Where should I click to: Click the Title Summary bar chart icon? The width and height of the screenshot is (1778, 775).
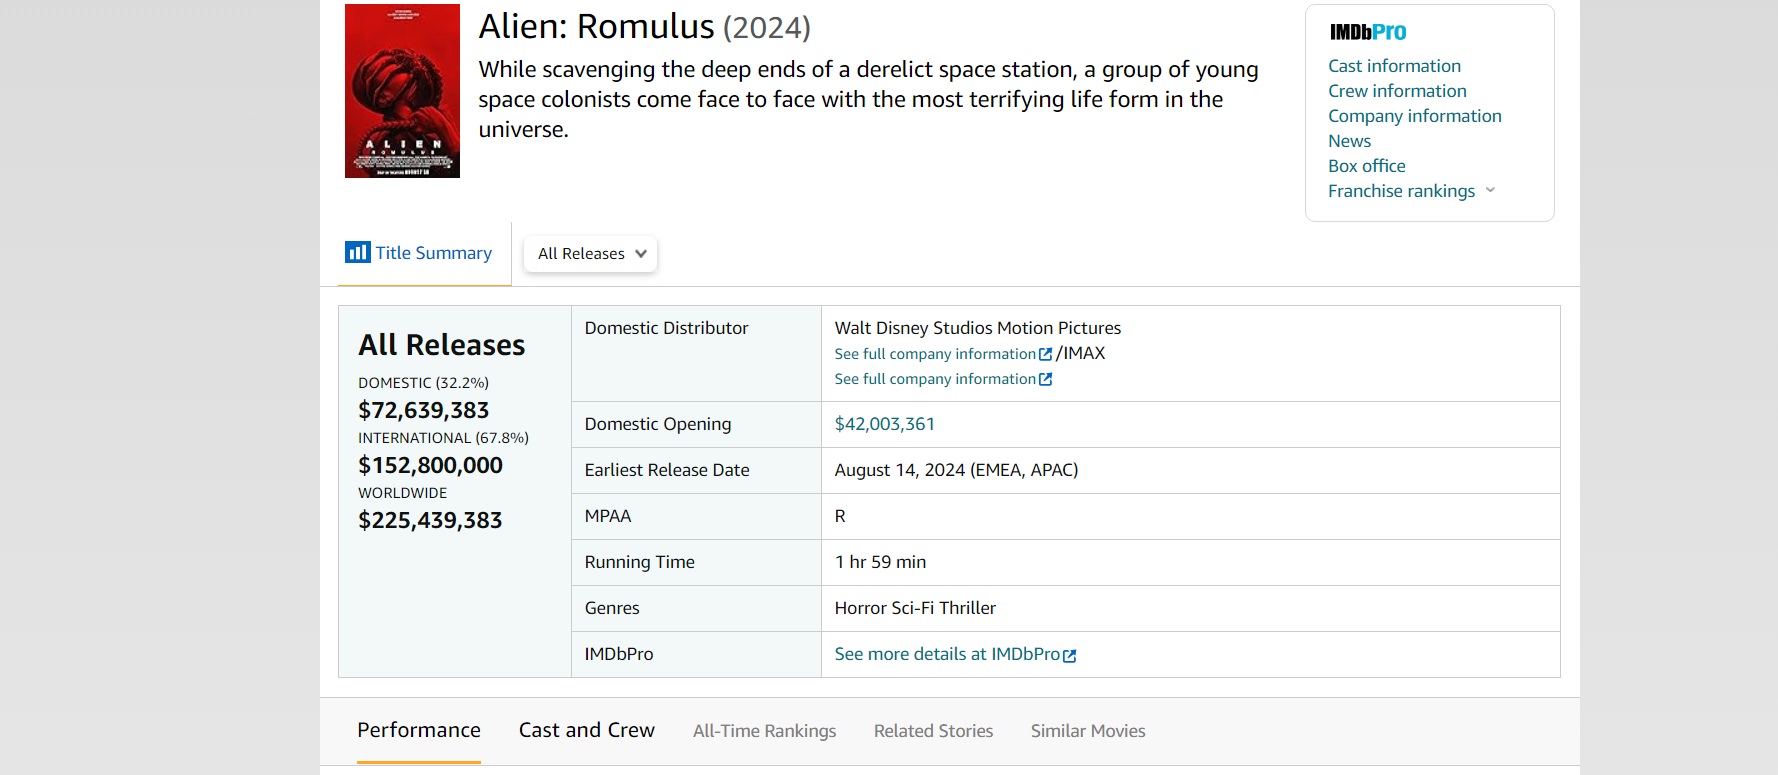pyautogui.click(x=357, y=252)
